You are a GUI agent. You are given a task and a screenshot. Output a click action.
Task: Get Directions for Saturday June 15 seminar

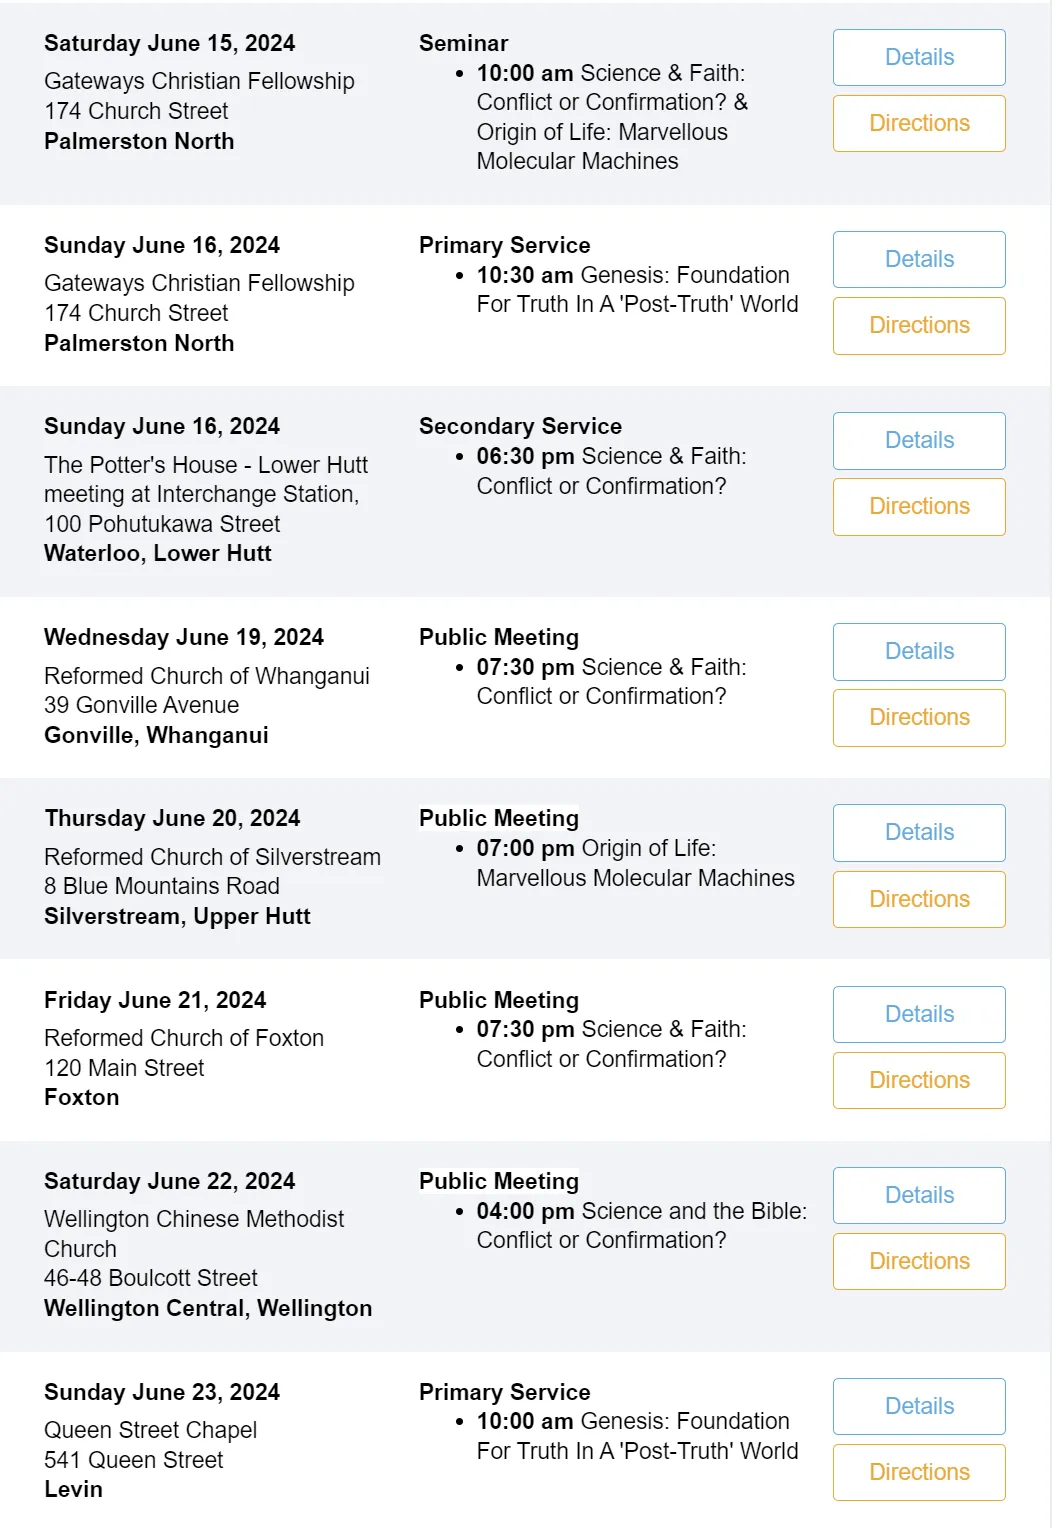pyautogui.click(x=919, y=123)
